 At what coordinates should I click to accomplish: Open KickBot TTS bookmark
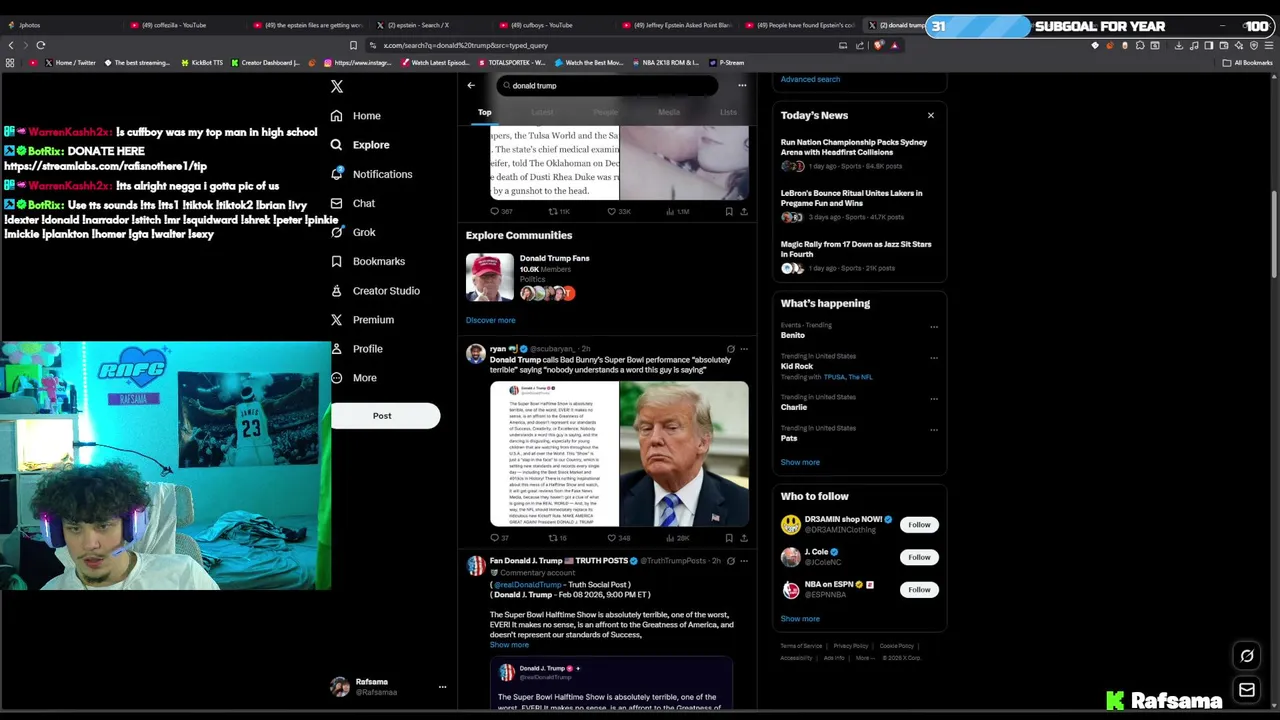[x=201, y=63]
